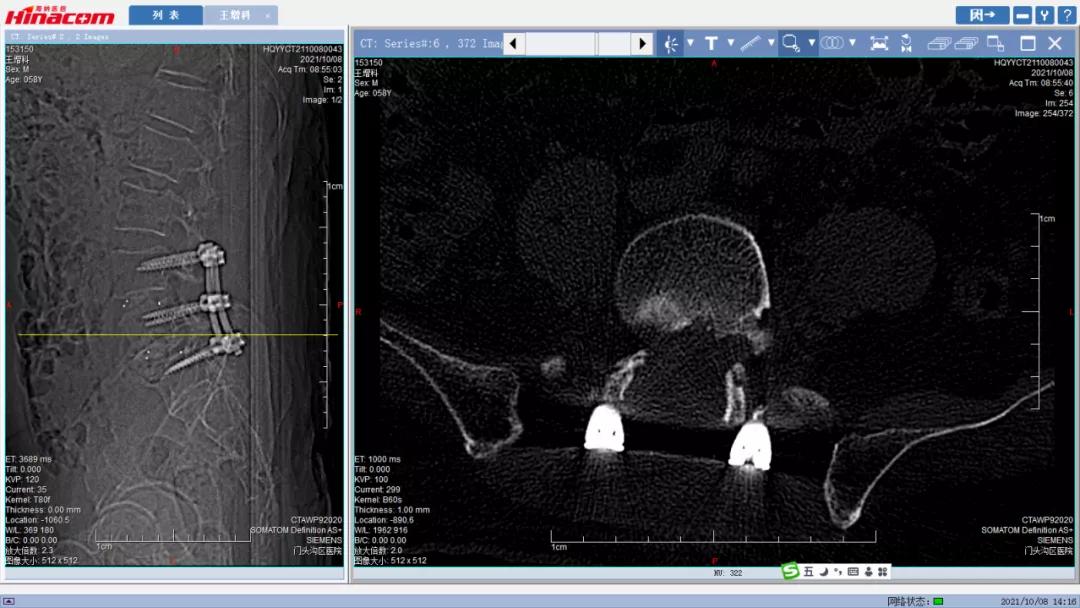
Task: Click the vertebral body in axial CT image
Action: coord(692,275)
